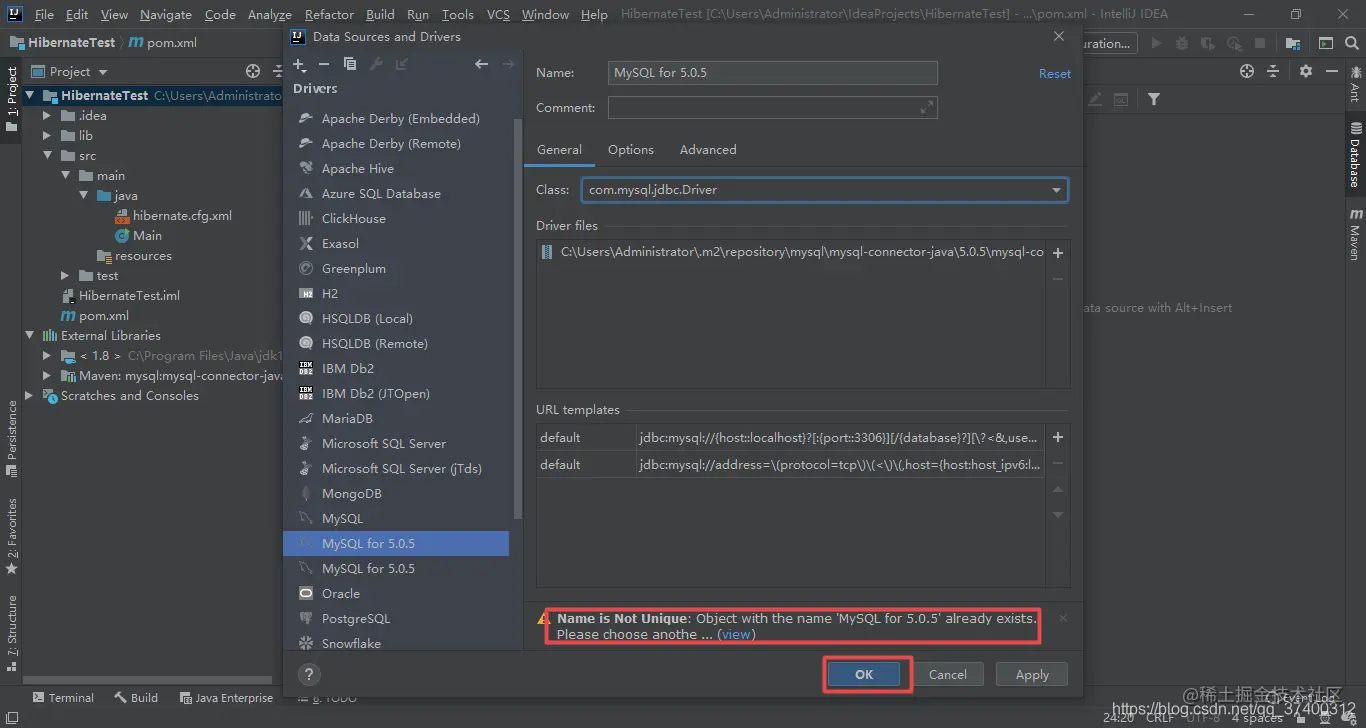This screenshot has height=728, width=1366.
Task: Expand Scratches and Consoles node
Action: [30, 396]
